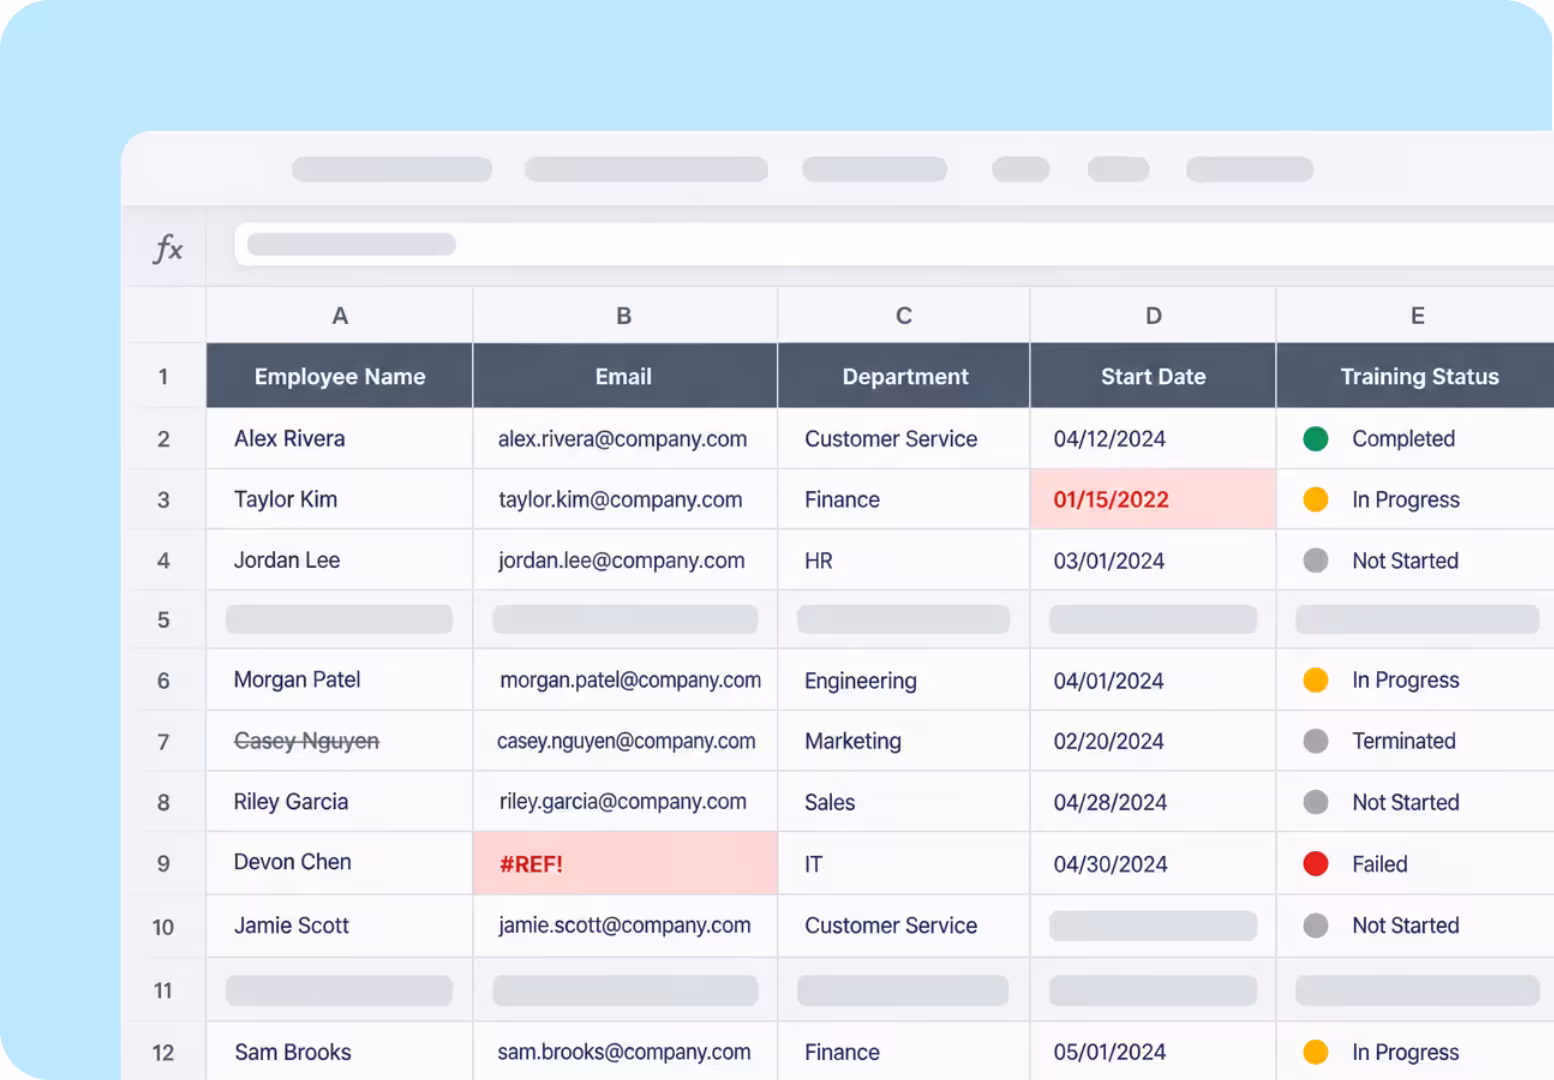The image size is (1554, 1080).
Task: Select the jordan.lee@company.com cell
Action: click(624, 561)
